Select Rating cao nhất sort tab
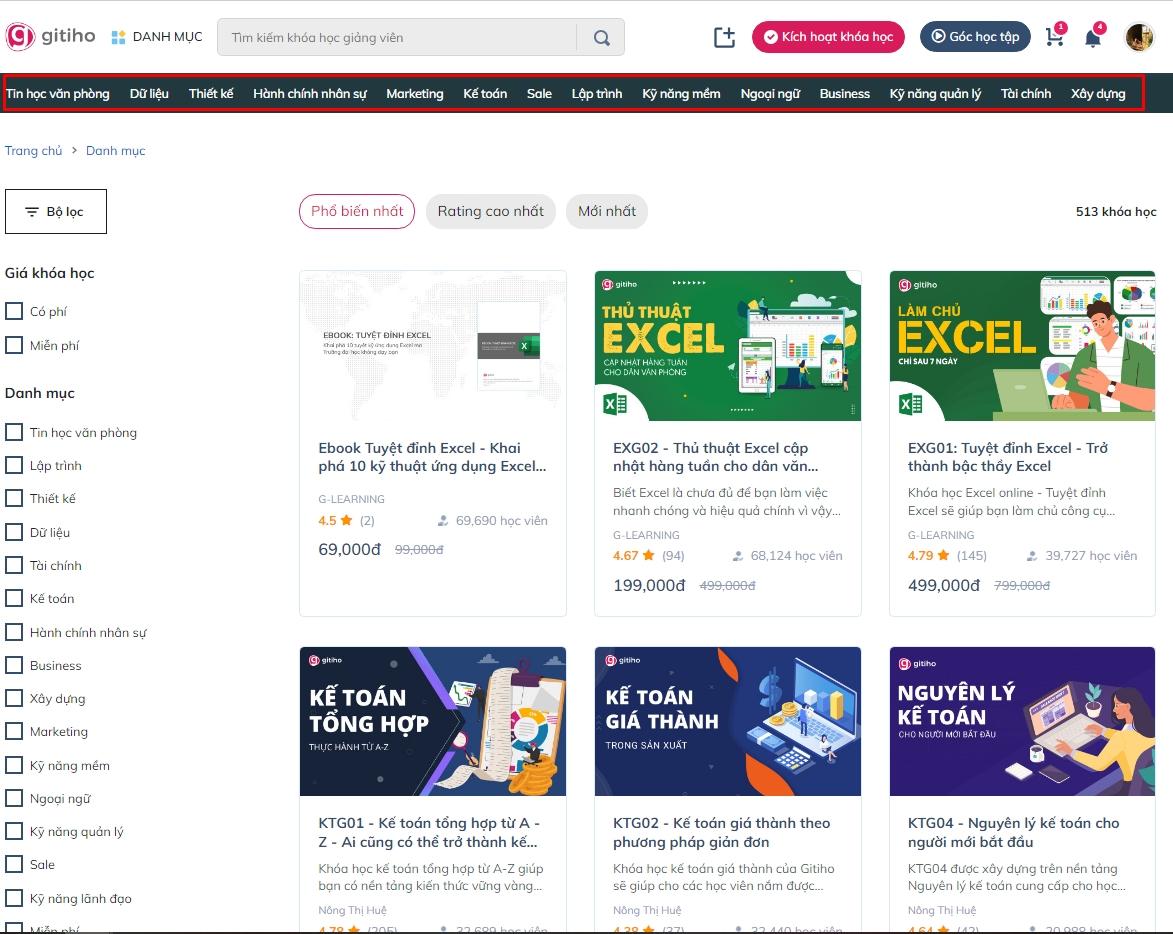 tap(490, 211)
